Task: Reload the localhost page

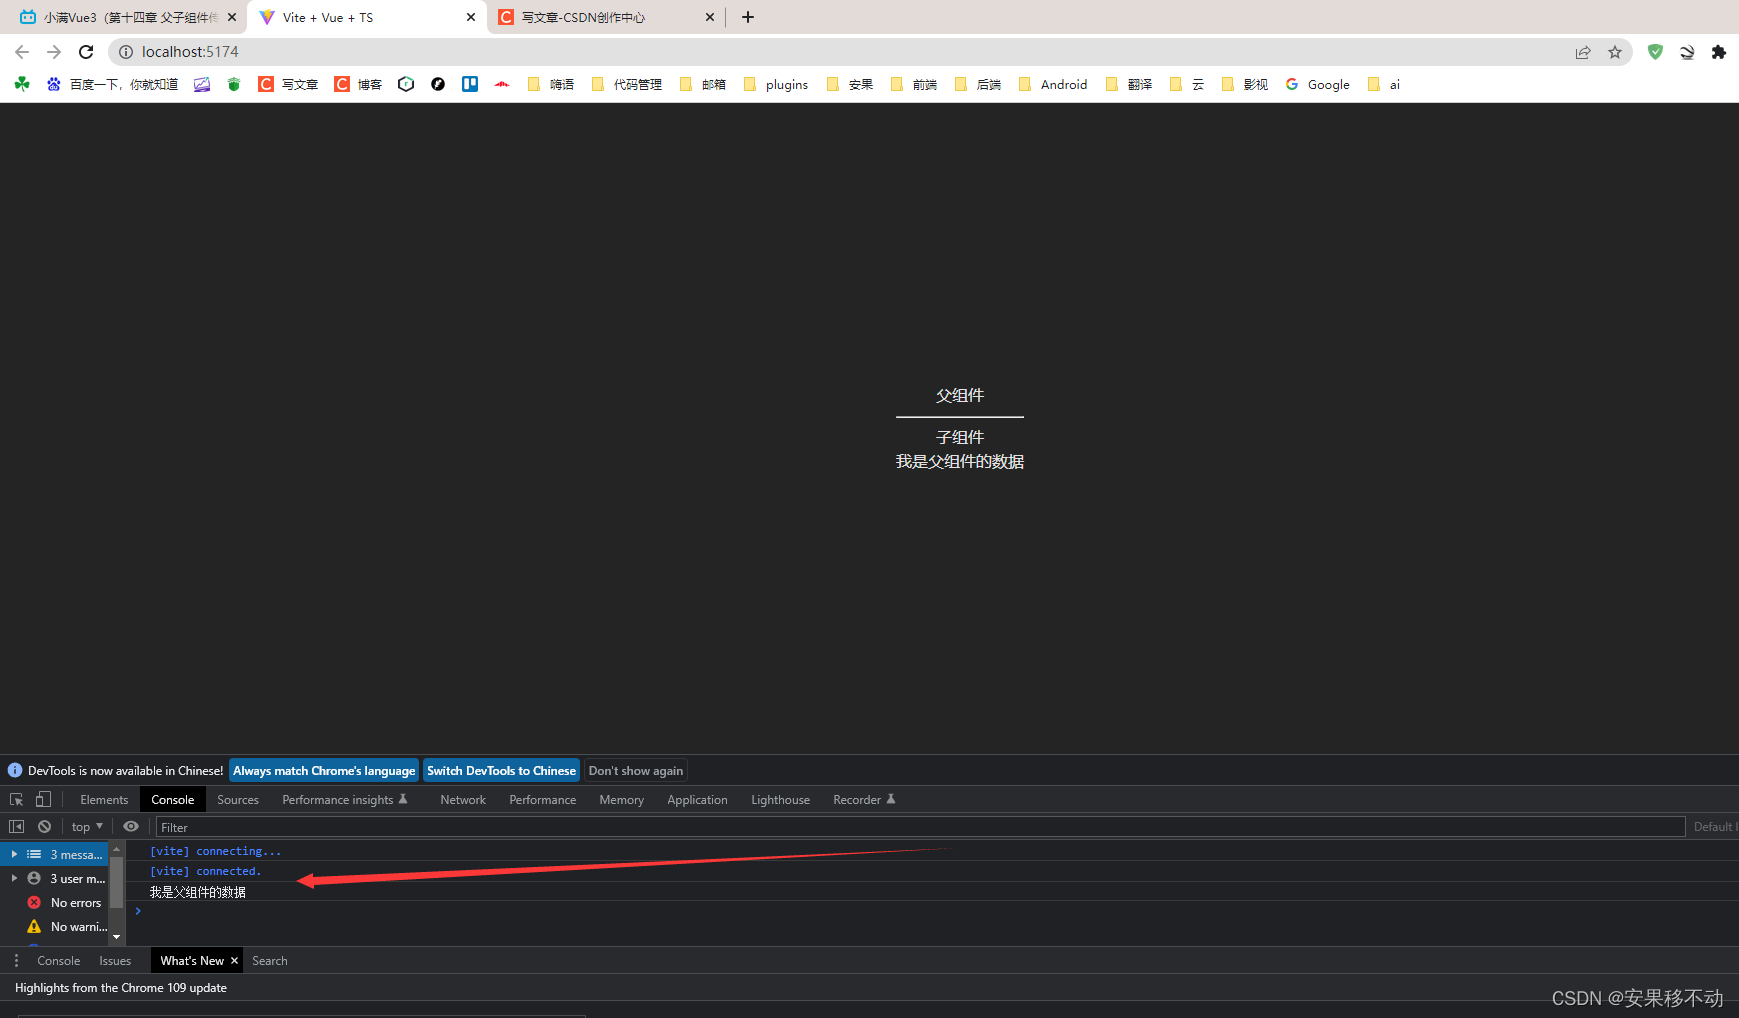Action: tap(86, 51)
